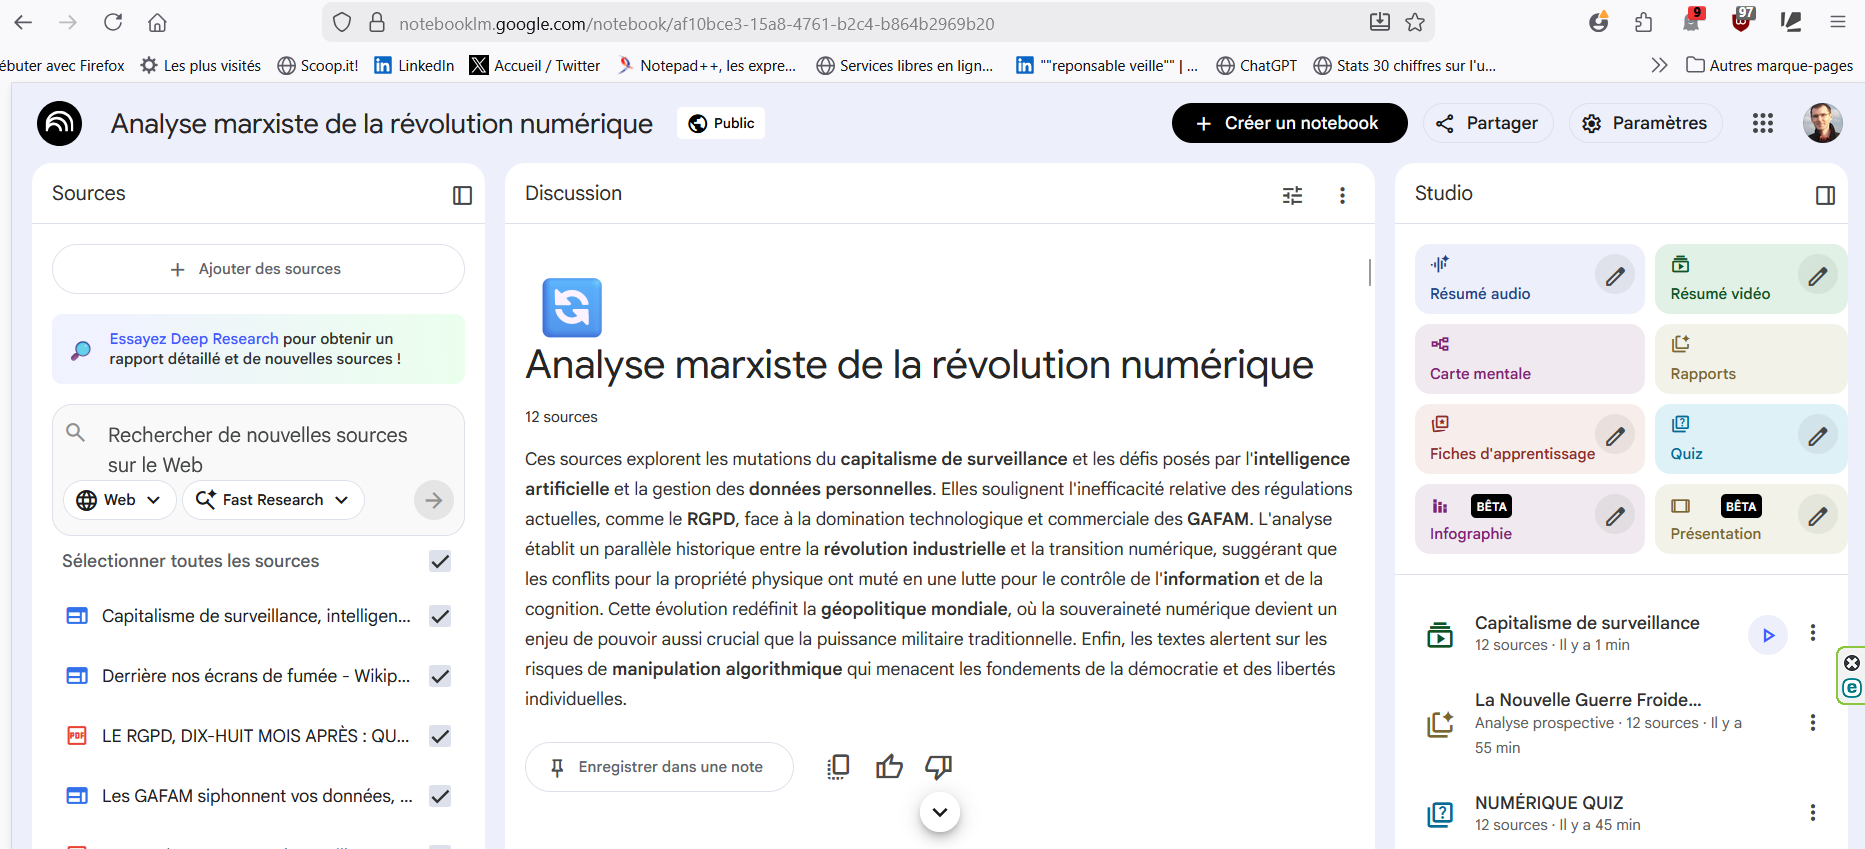The width and height of the screenshot is (1865, 849).
Task: Collapse the Sources panel with its toggle icon
Action: (462, 195)
